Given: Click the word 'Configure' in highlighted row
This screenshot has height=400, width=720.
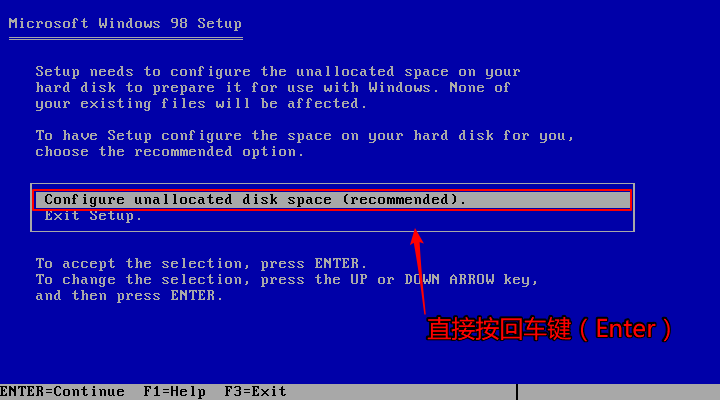Looking at the screenshot, I should (x=84, y=200).
